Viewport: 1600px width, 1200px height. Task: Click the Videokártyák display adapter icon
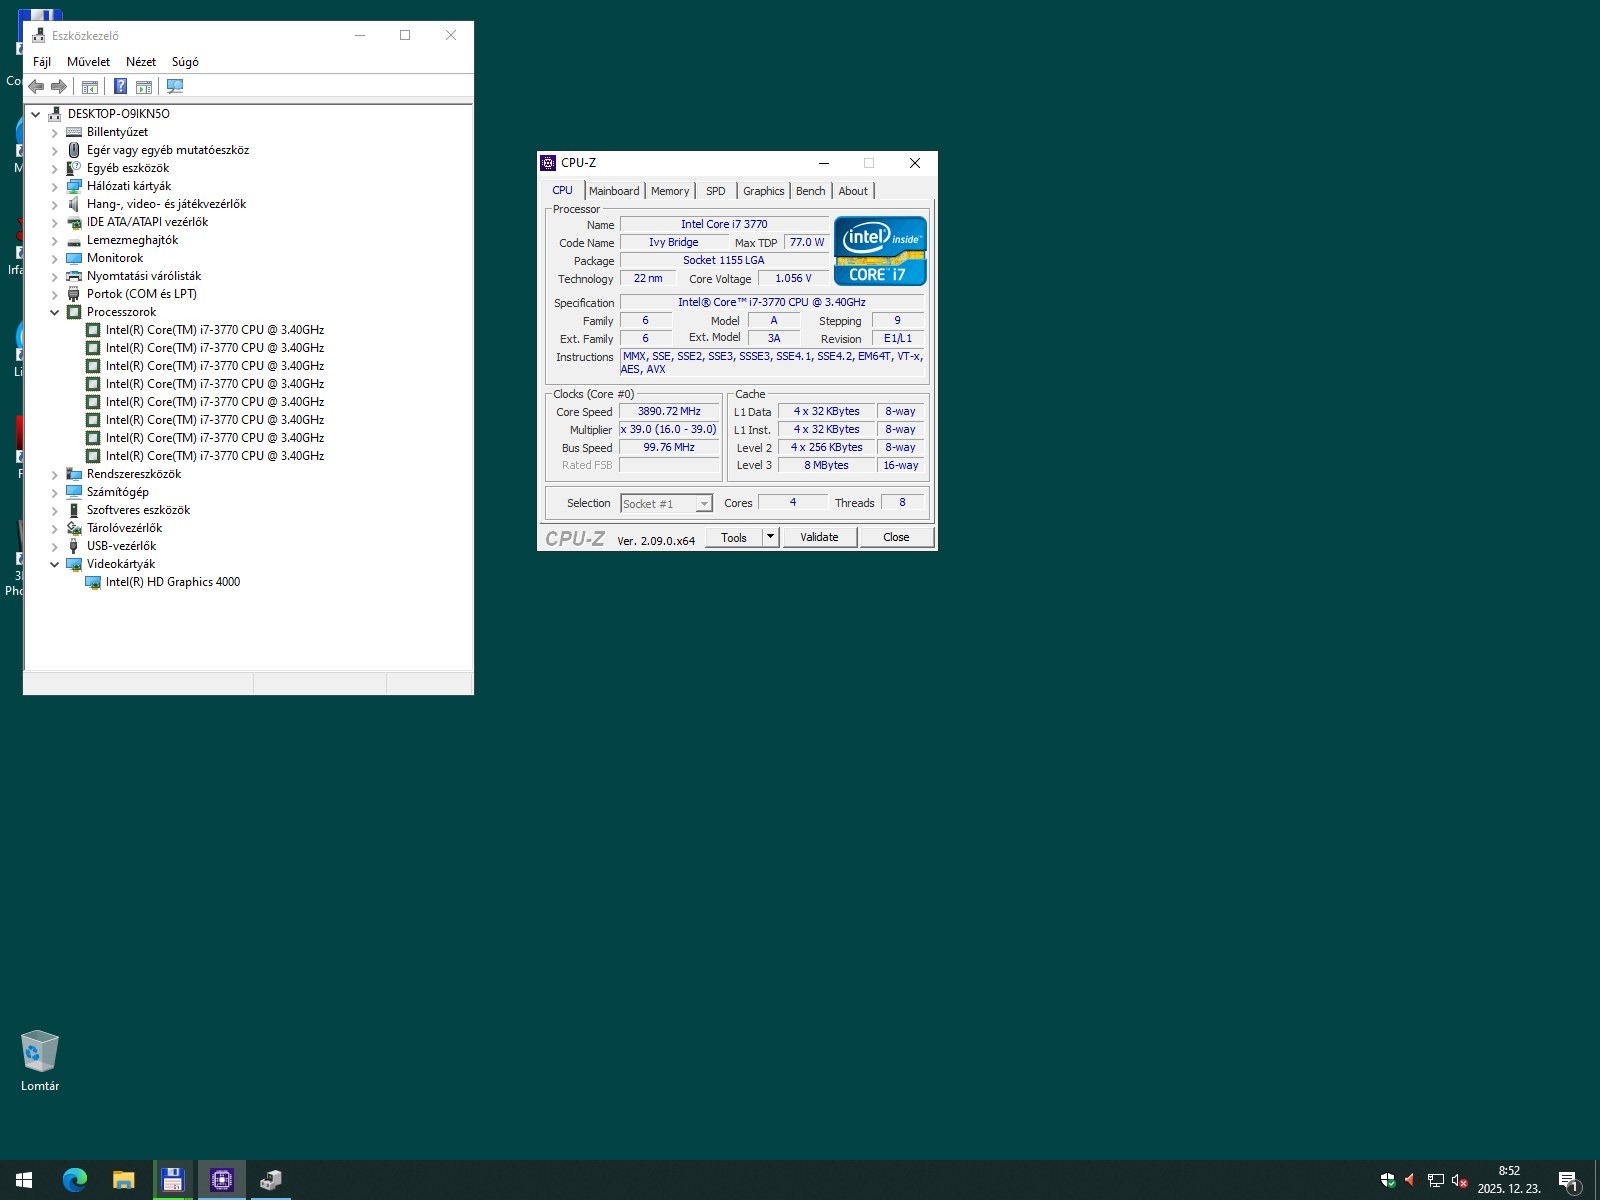[74, 564]
